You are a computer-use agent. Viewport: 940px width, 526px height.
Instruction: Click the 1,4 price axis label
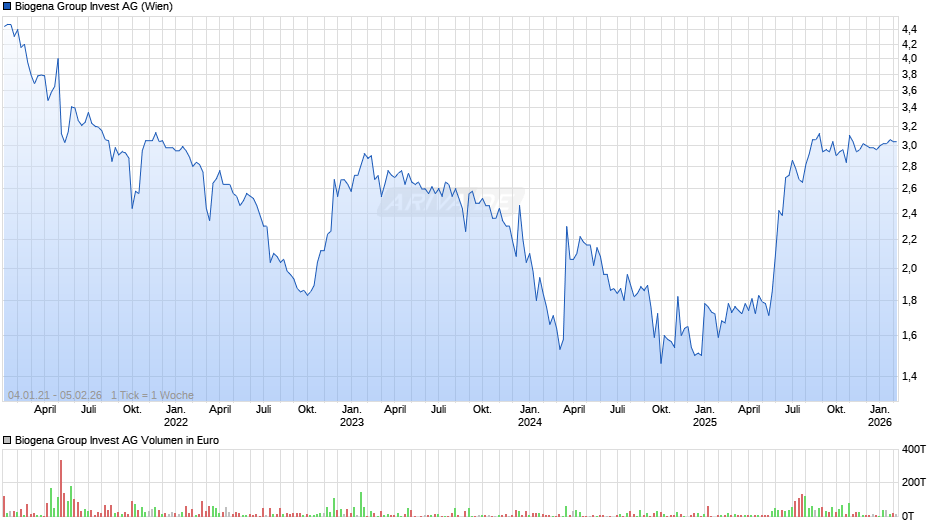click(909, 376)
